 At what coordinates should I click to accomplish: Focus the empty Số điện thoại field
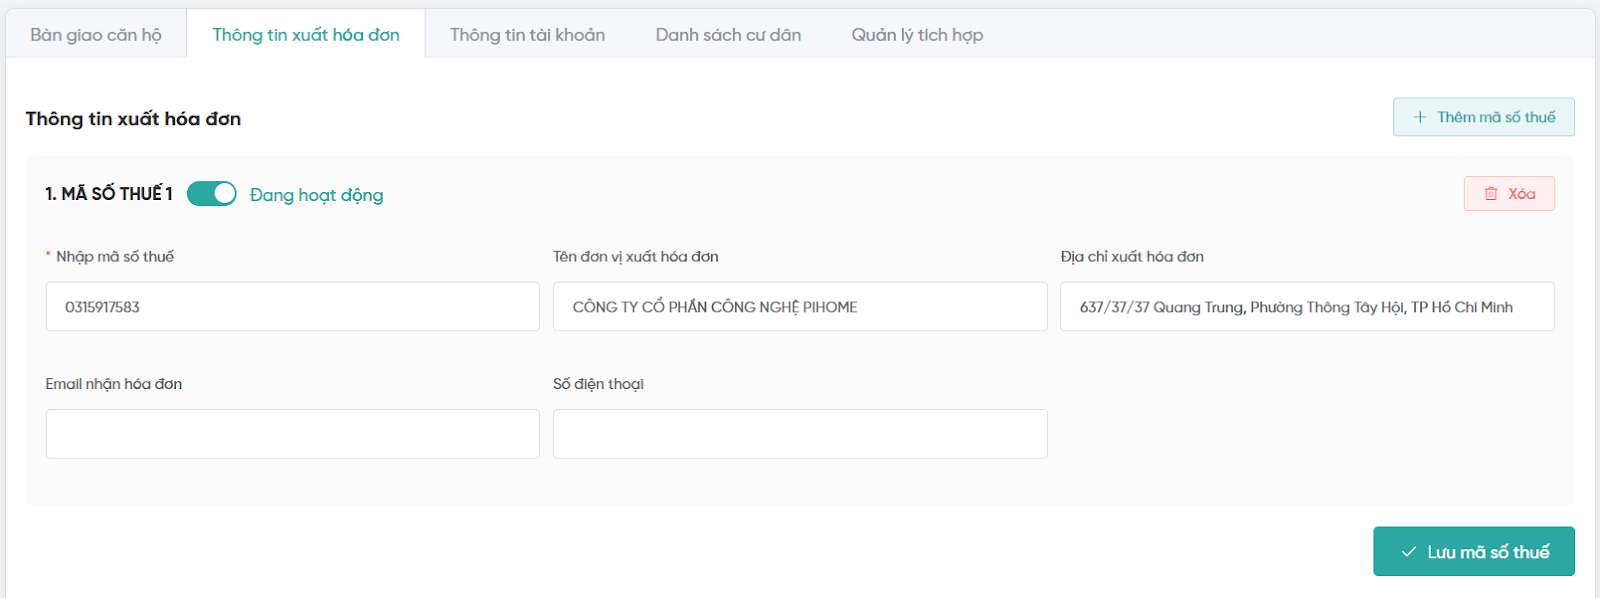[x=800, y=434]
